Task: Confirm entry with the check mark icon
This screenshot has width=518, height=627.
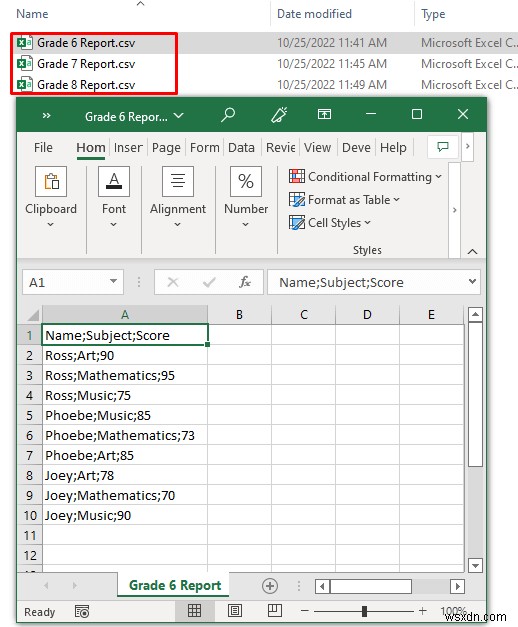Action: tap(209, 283)
